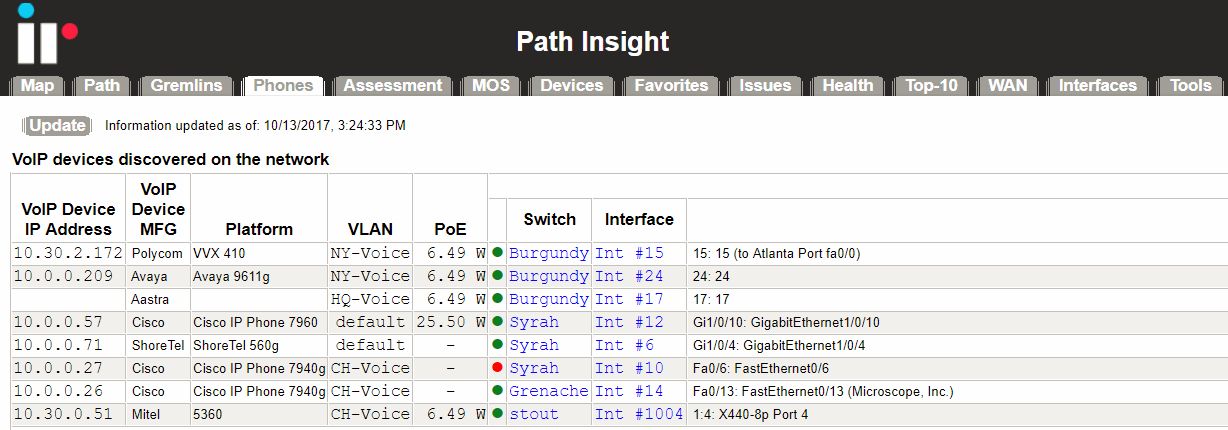This screenshot has width=1228, height=430.
Task: Click the Switch column header
Action: [550, 219]
